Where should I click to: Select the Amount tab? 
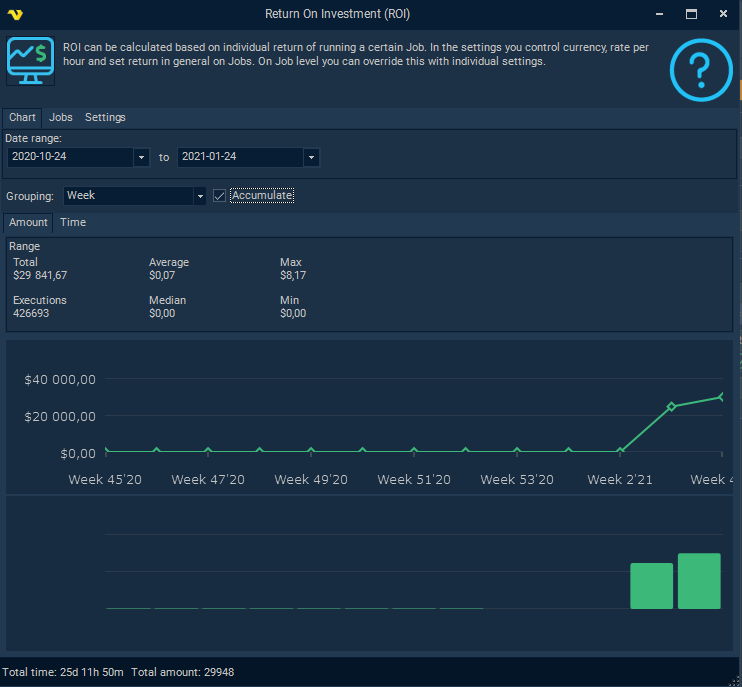28,223
